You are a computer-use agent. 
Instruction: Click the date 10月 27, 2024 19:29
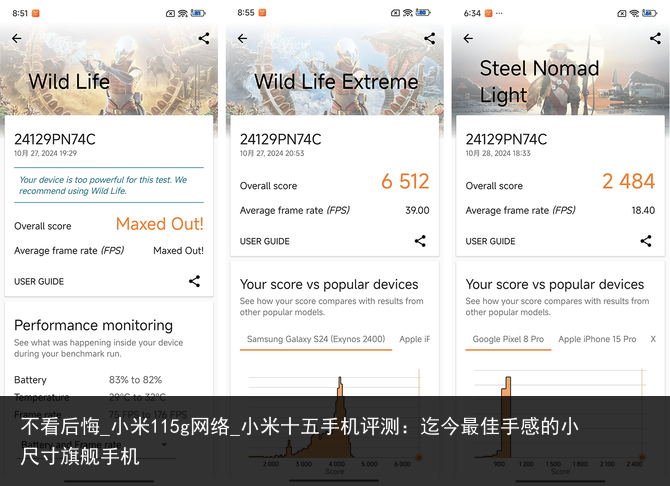click(x=45, y=153)
